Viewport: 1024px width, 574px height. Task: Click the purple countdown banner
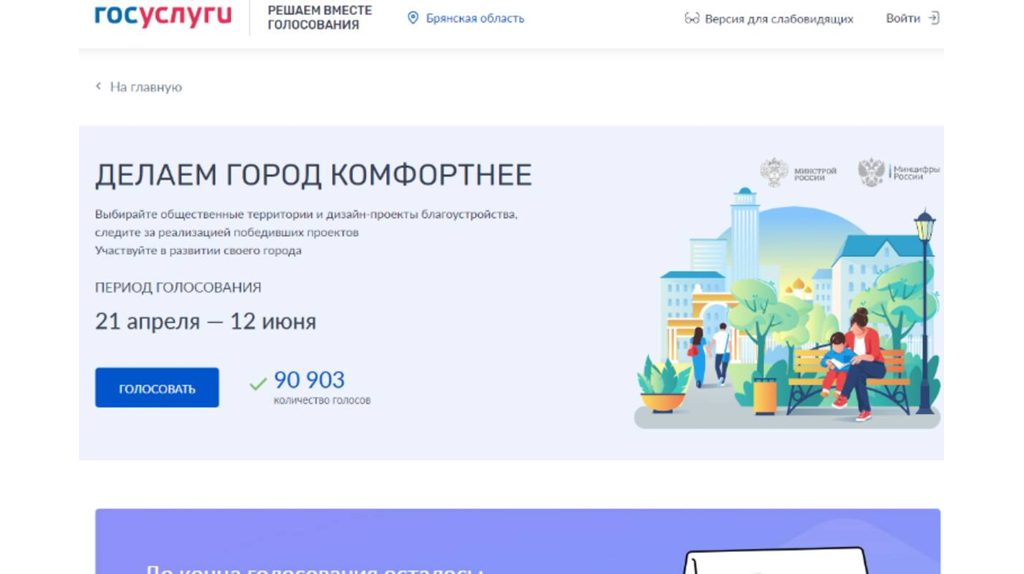517,541
